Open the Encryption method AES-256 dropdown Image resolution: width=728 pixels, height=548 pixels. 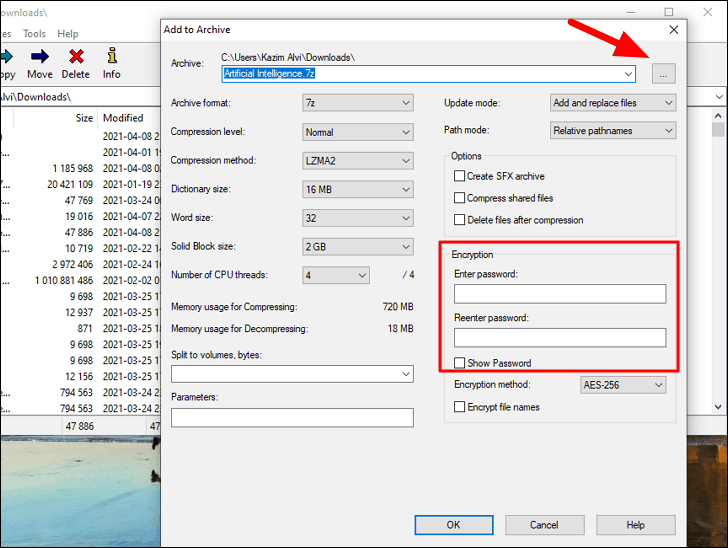(x=623, y=385)
